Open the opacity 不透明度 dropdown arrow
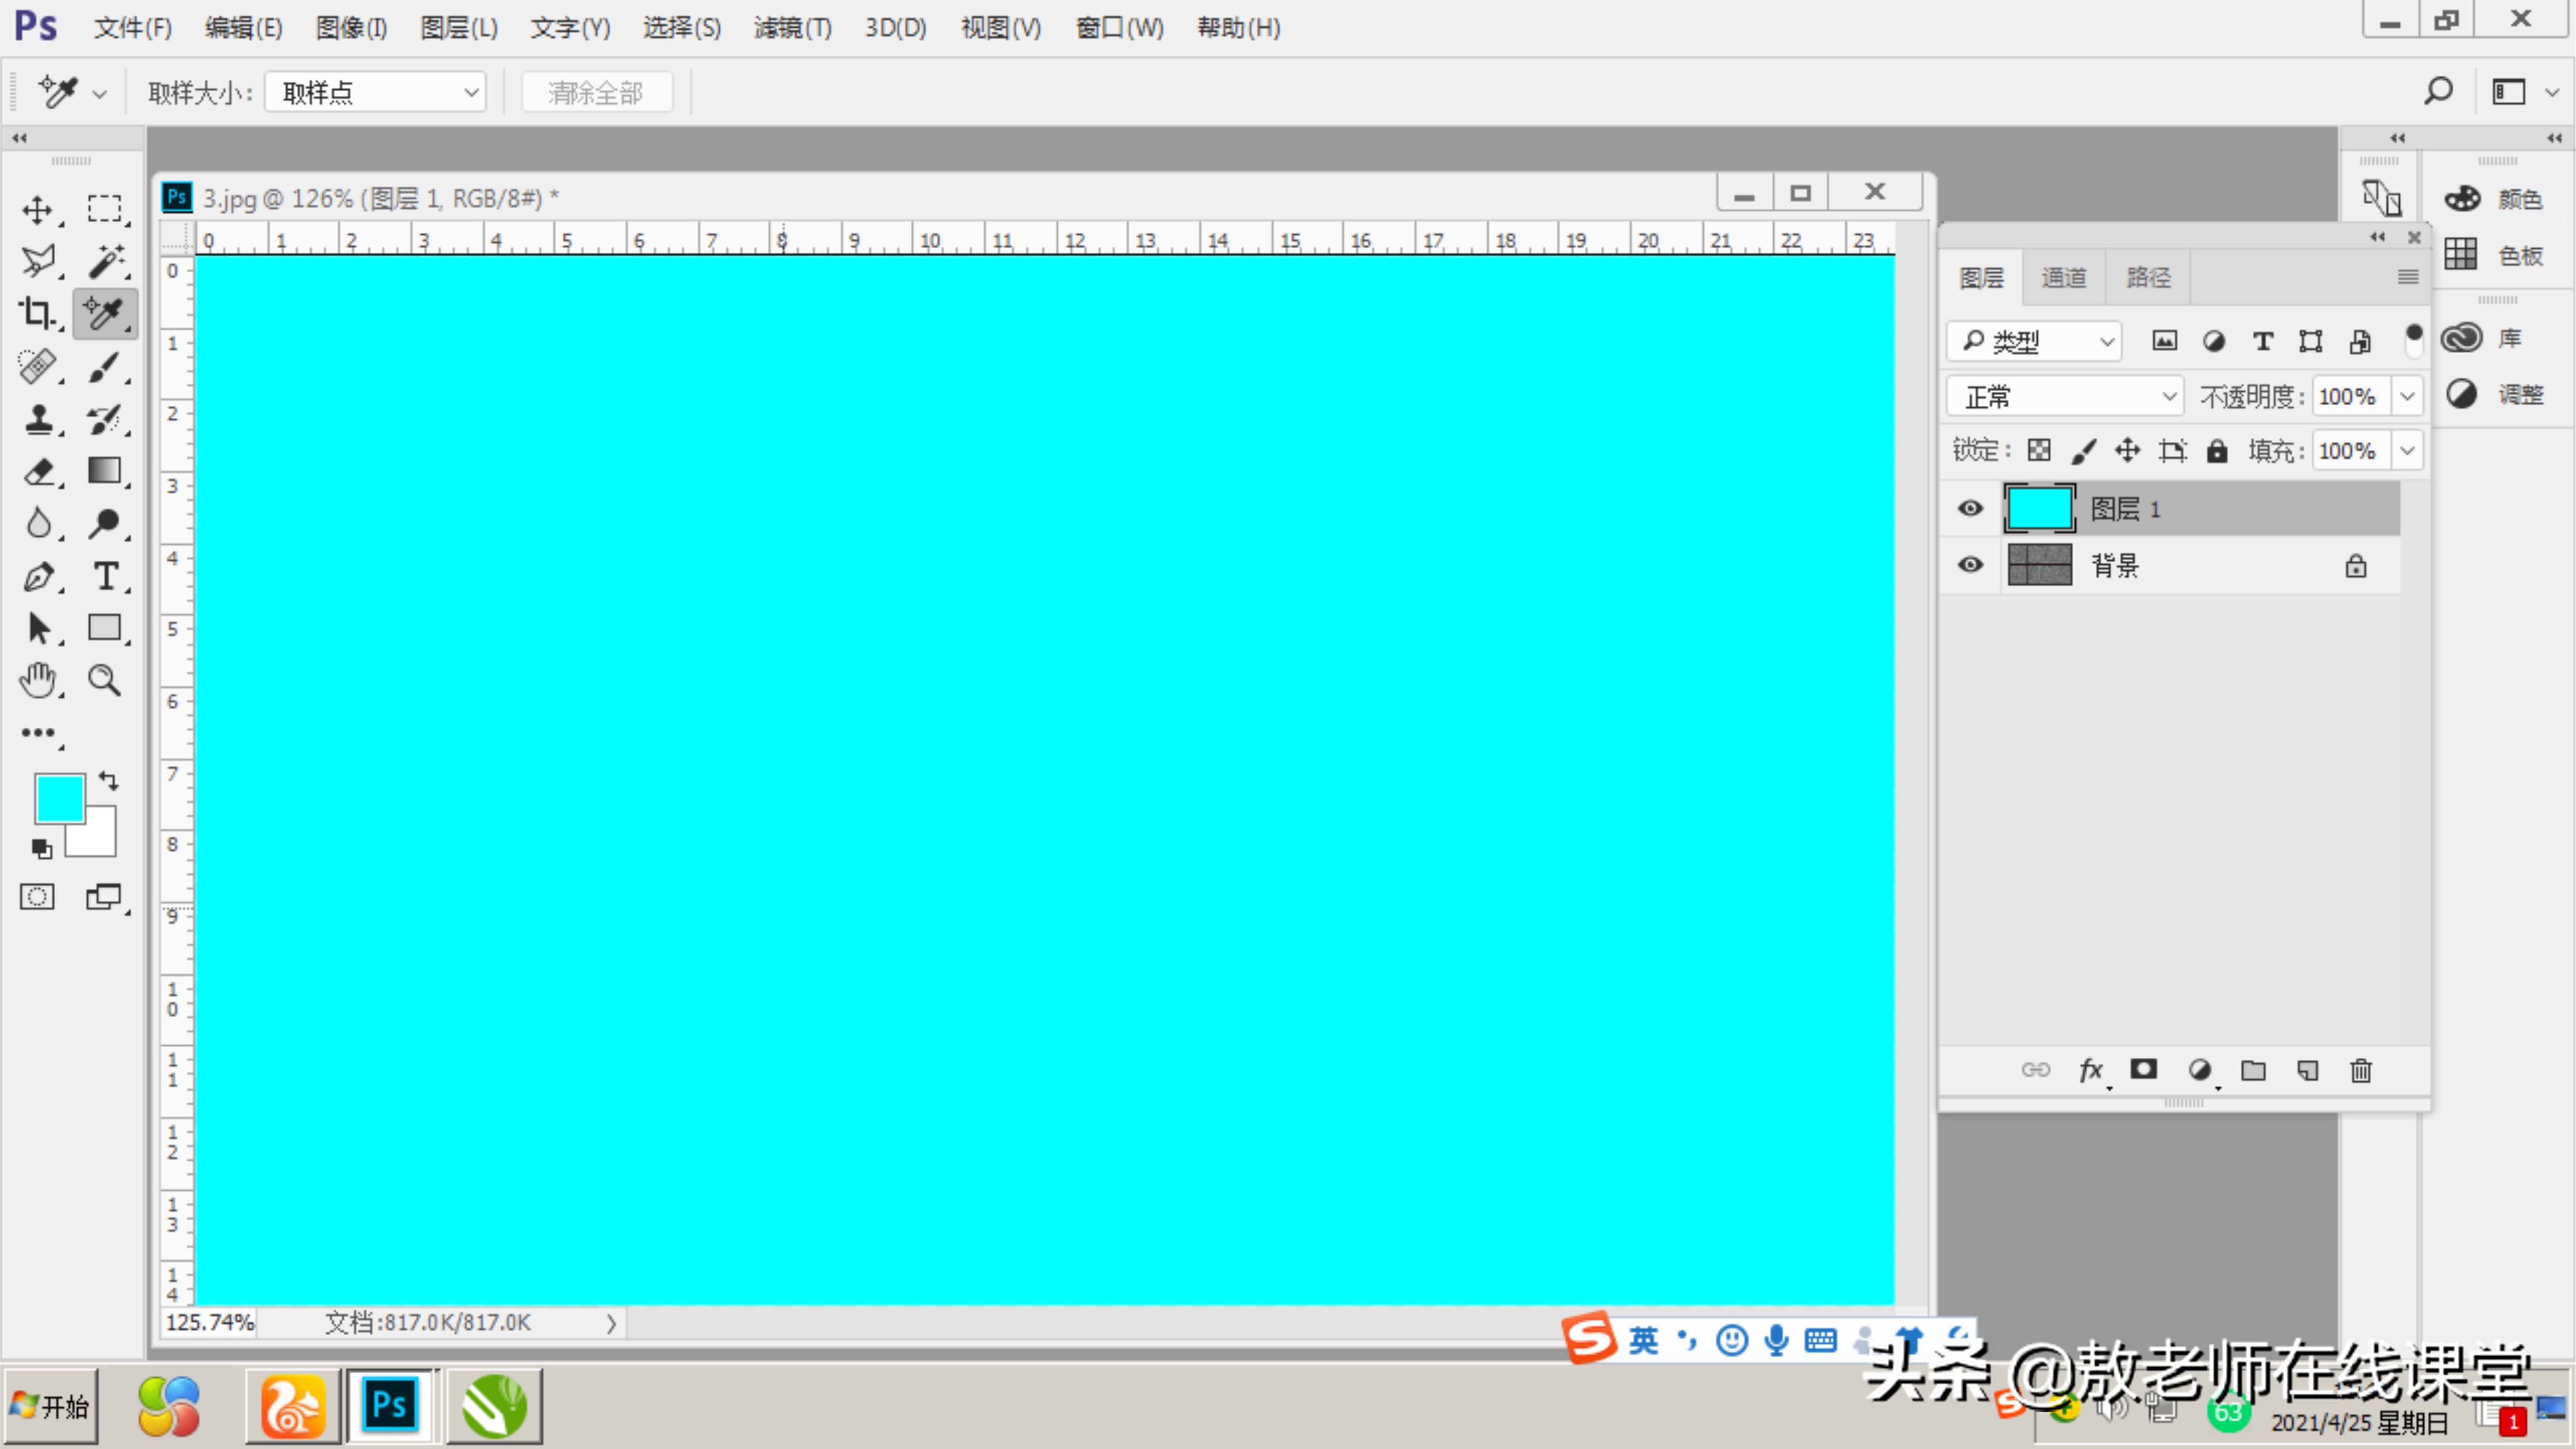Screen dimensions: 2576x1449 2407,397
